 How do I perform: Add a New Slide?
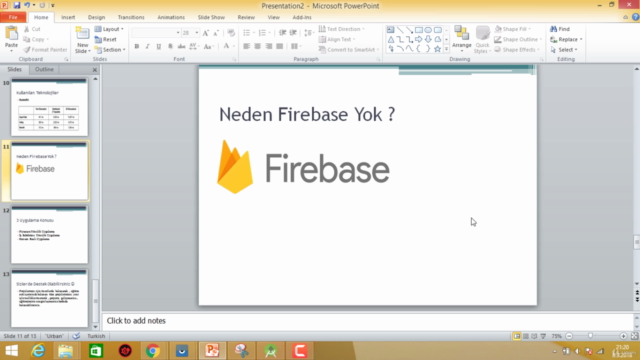click(x=82, y=40)
